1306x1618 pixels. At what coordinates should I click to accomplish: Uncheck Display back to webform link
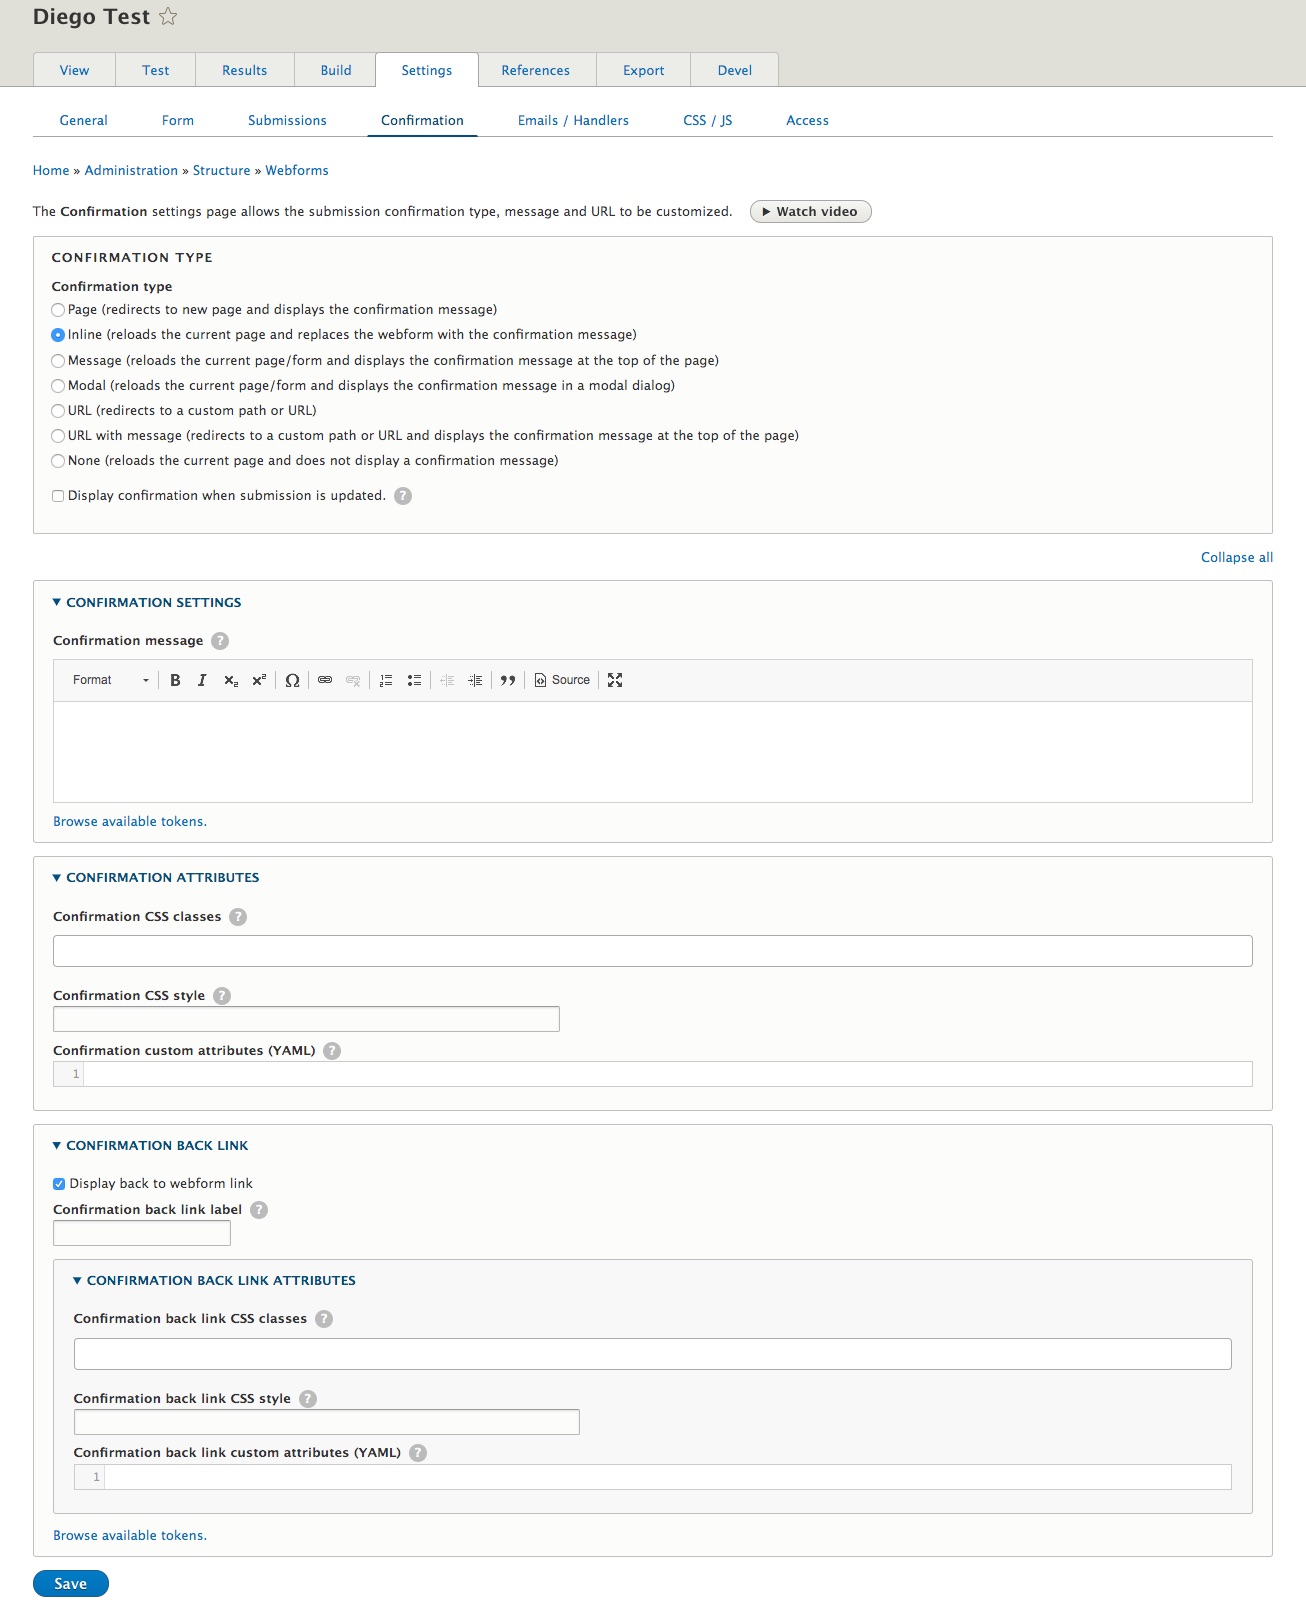(x=59, y=1184)
